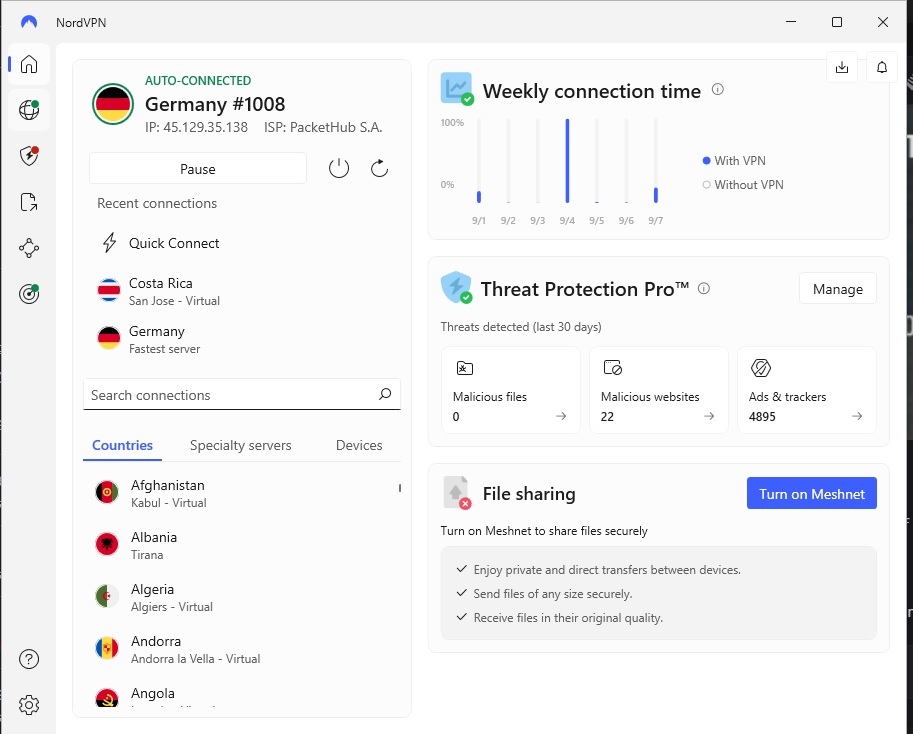Select Albania in country list
This screenshot has width=913, height=734.
click(242, 545)
